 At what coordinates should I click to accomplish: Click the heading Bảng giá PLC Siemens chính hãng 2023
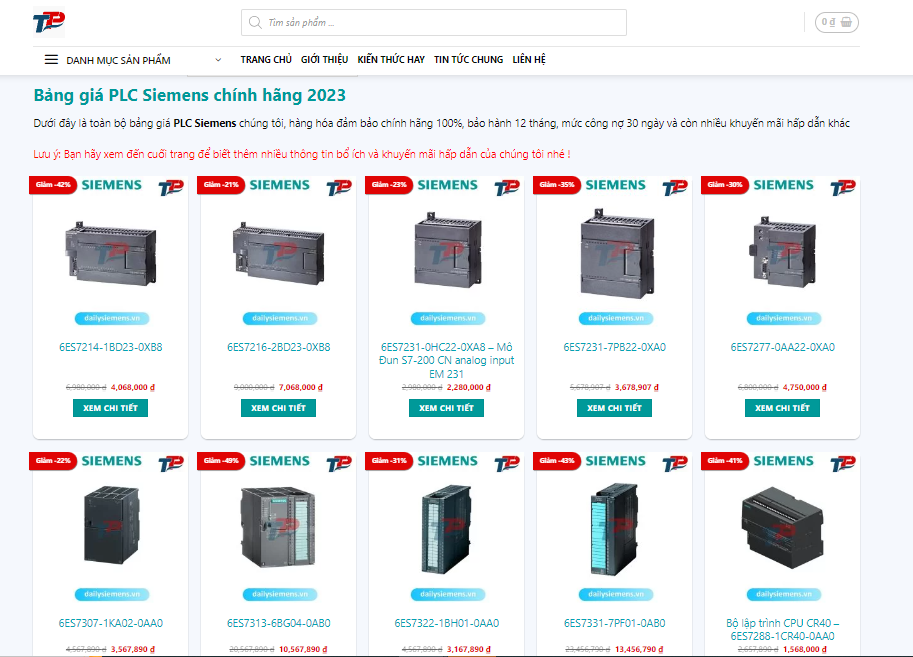coord(189,95)
